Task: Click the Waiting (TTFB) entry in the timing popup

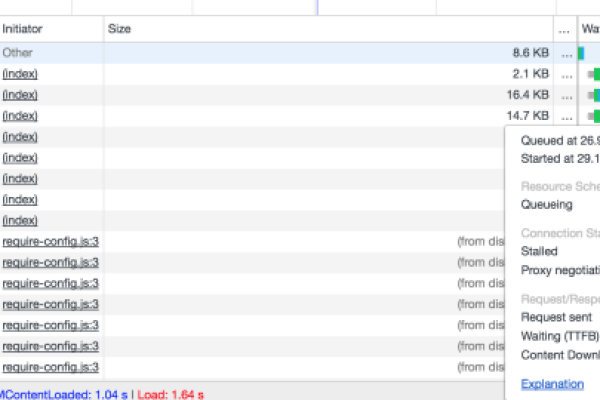Action: click(560, 334)
